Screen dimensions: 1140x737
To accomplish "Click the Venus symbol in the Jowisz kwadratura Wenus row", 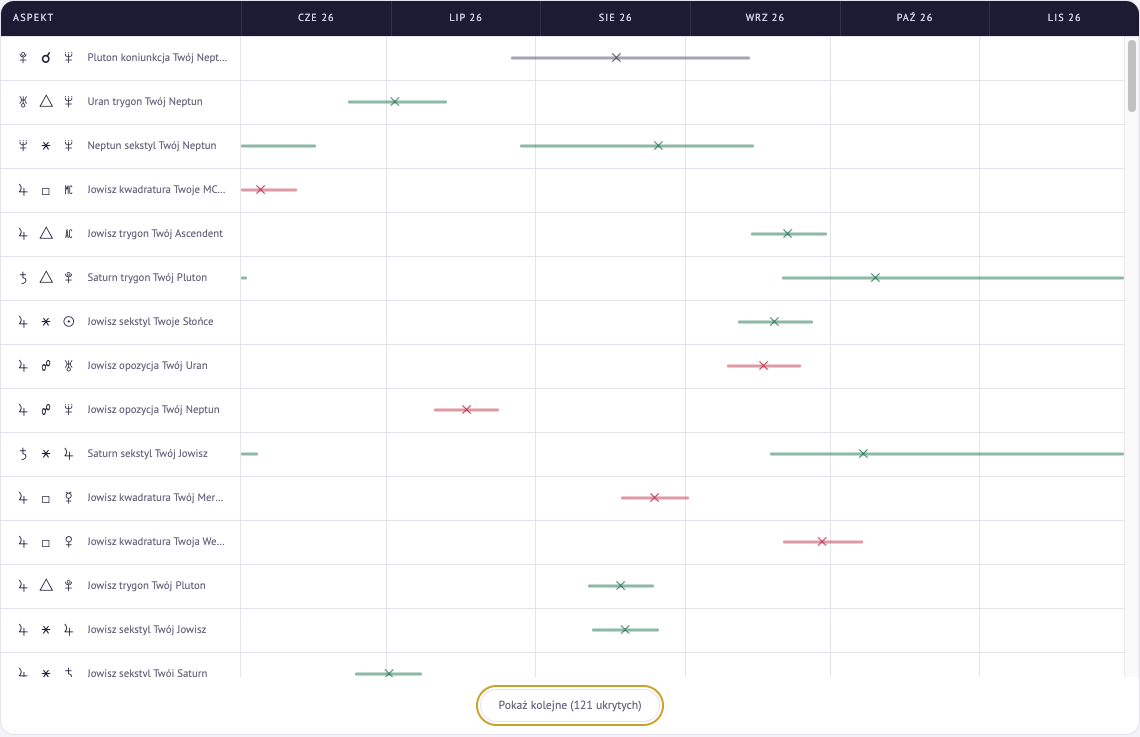I will [x=68, y=541].
